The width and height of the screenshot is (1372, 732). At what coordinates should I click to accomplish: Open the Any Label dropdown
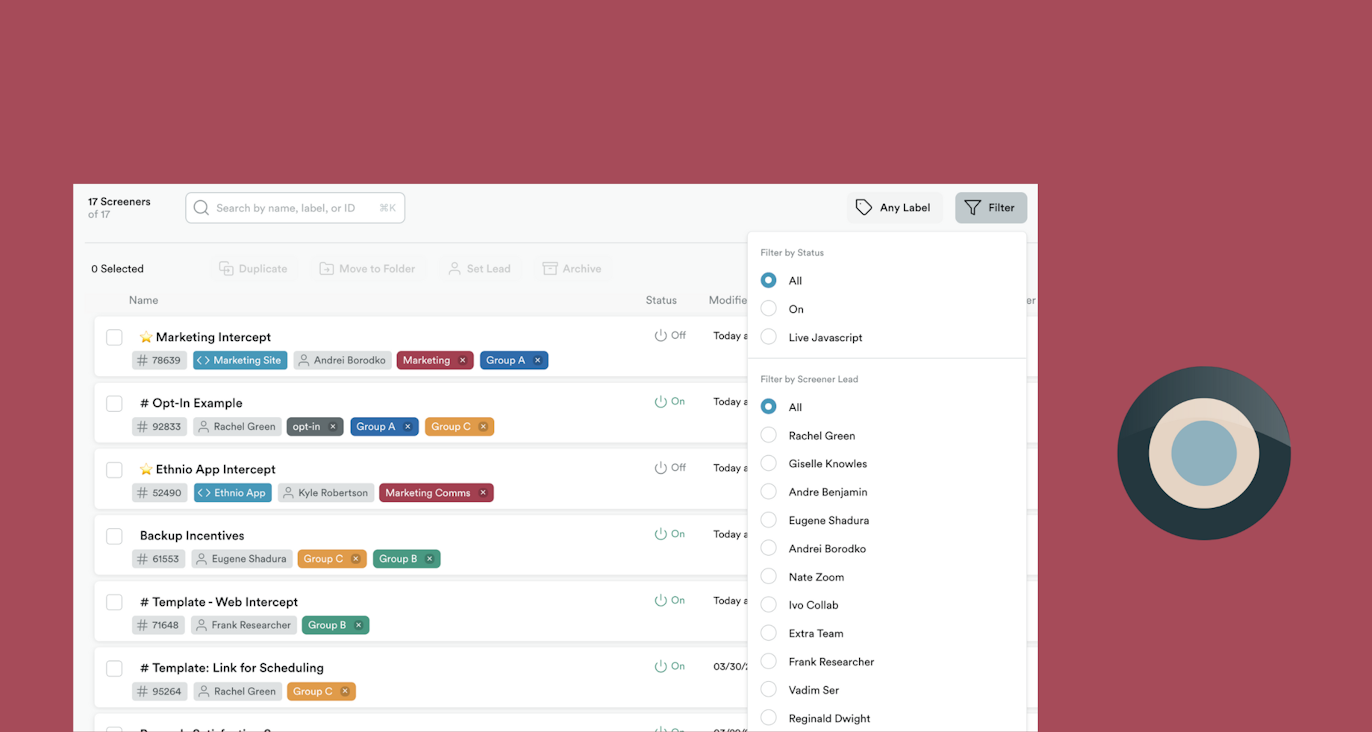tap(894, 207)
